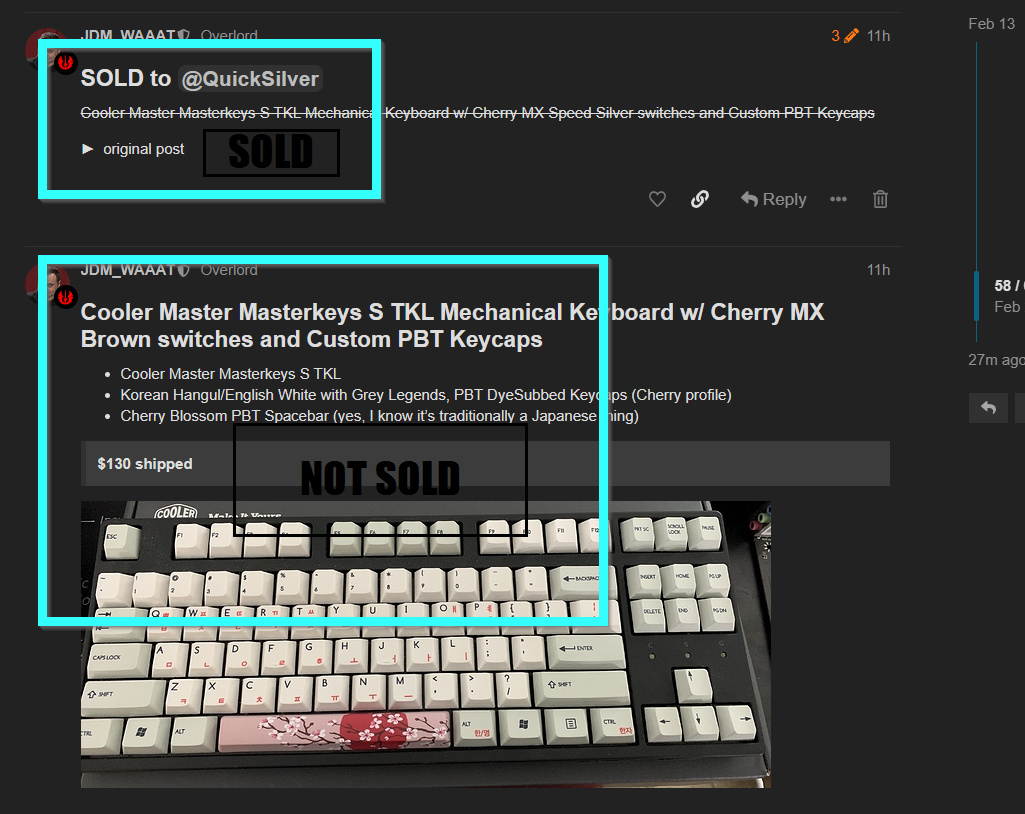Open the JDM_WAAAT username on the second post

(128, 270)
